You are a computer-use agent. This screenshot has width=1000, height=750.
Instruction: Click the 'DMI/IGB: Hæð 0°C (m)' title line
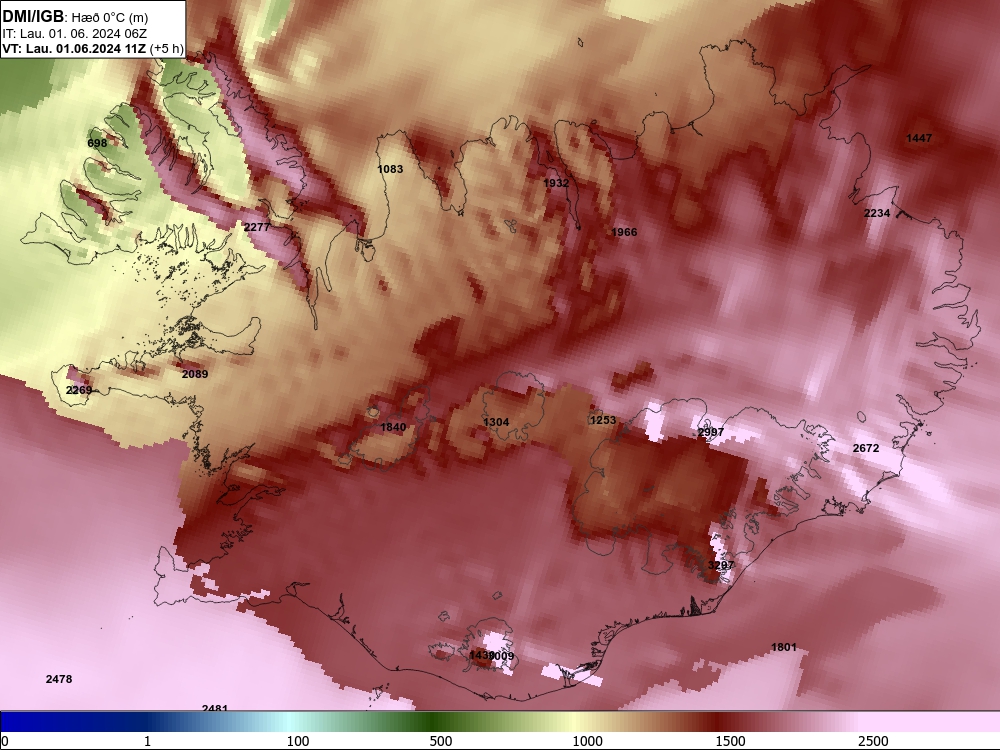(x=75, y=17)
